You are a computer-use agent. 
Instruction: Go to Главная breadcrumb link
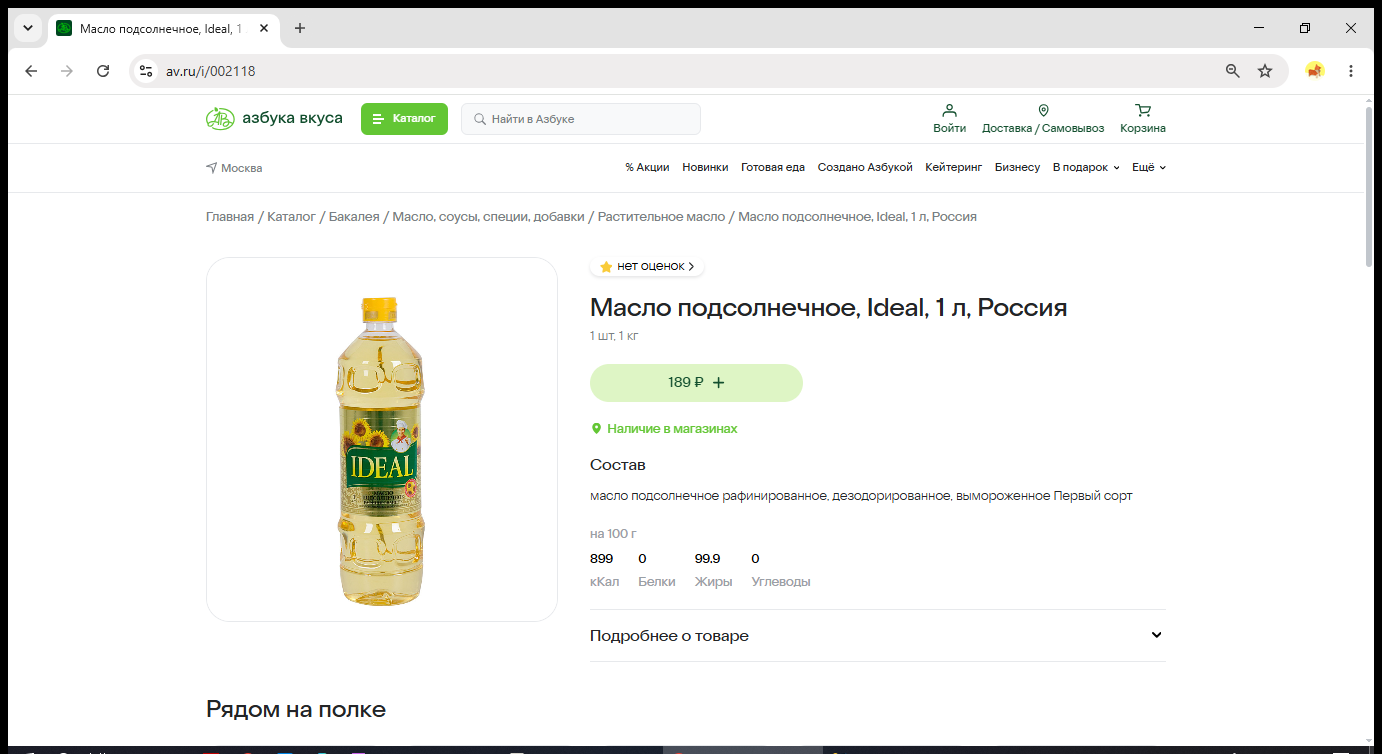[x=230, y=217]
